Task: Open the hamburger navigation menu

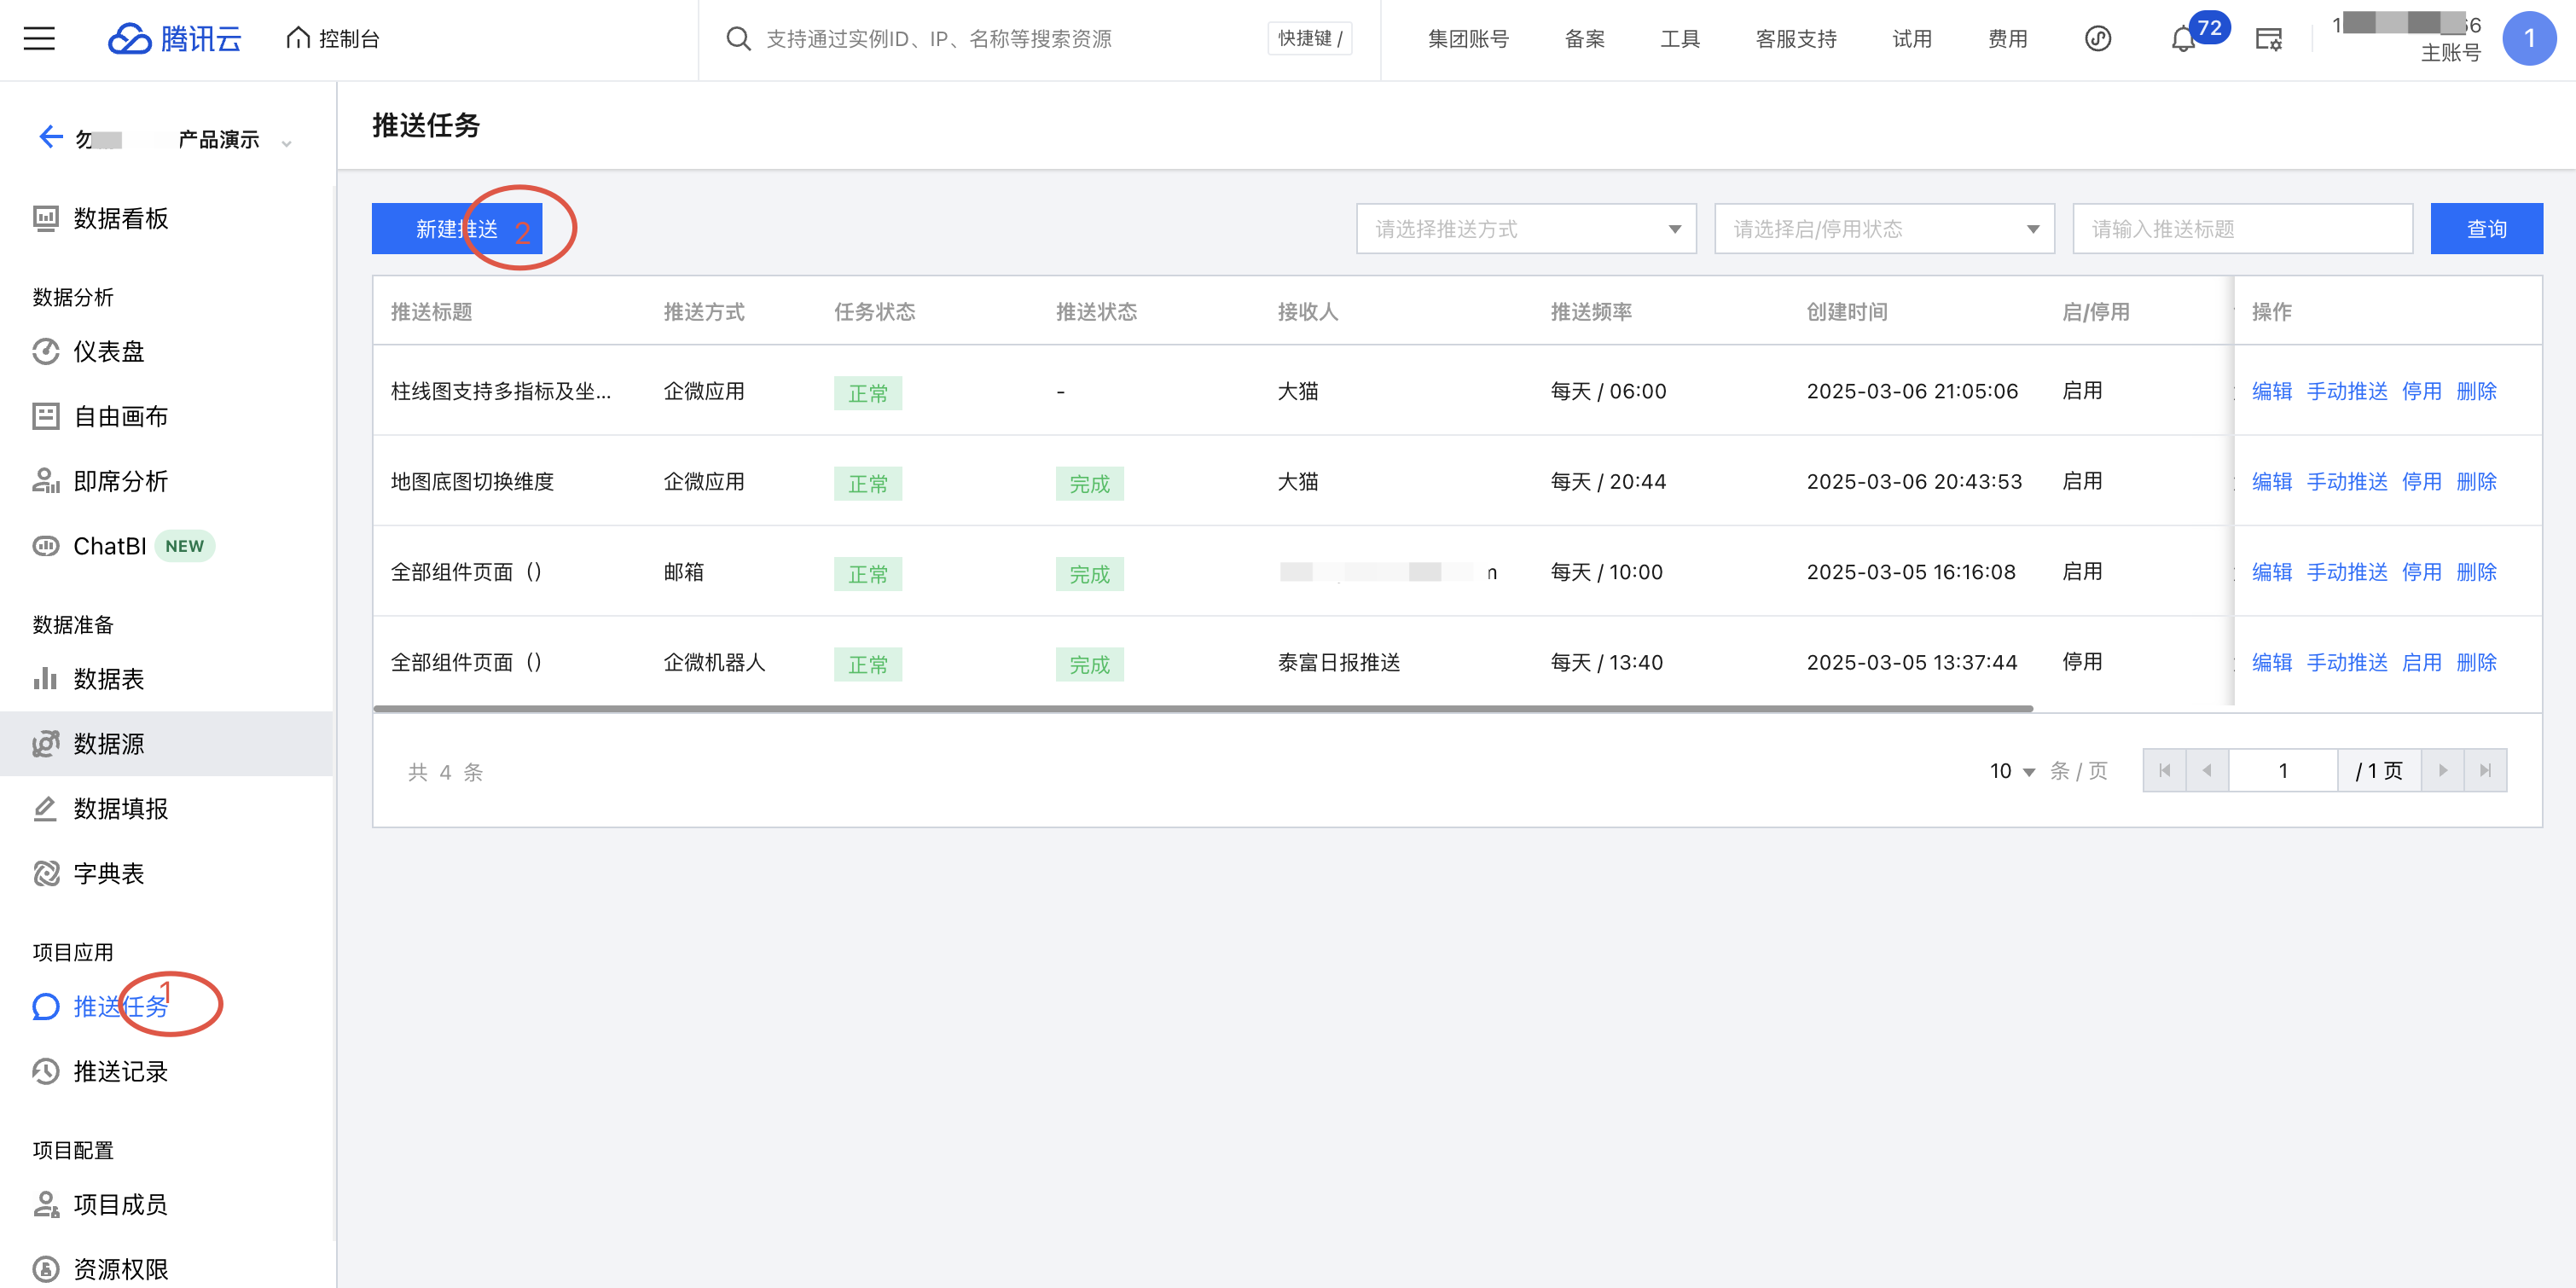Action: click(39, 39)
